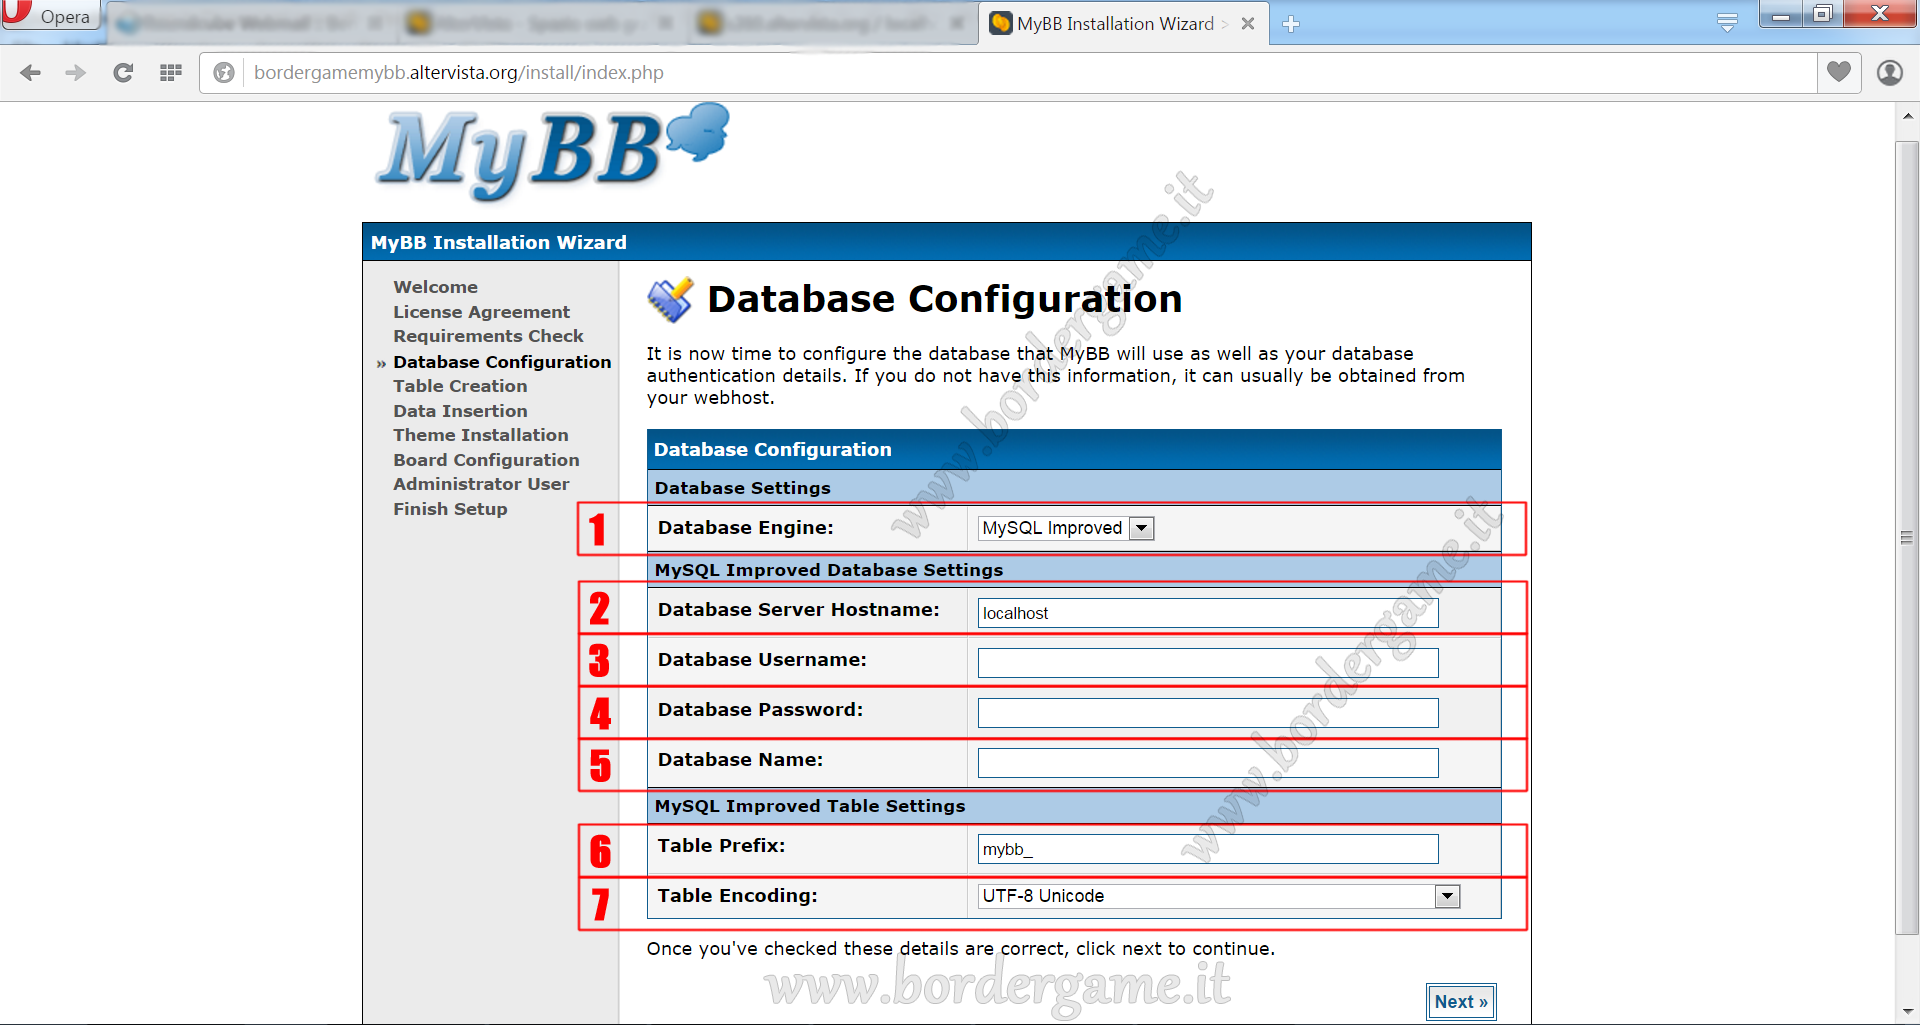The width and height of the screenshot is (1920, 1025).
Task: Open the user account icon
Action: coord(1890,73)
